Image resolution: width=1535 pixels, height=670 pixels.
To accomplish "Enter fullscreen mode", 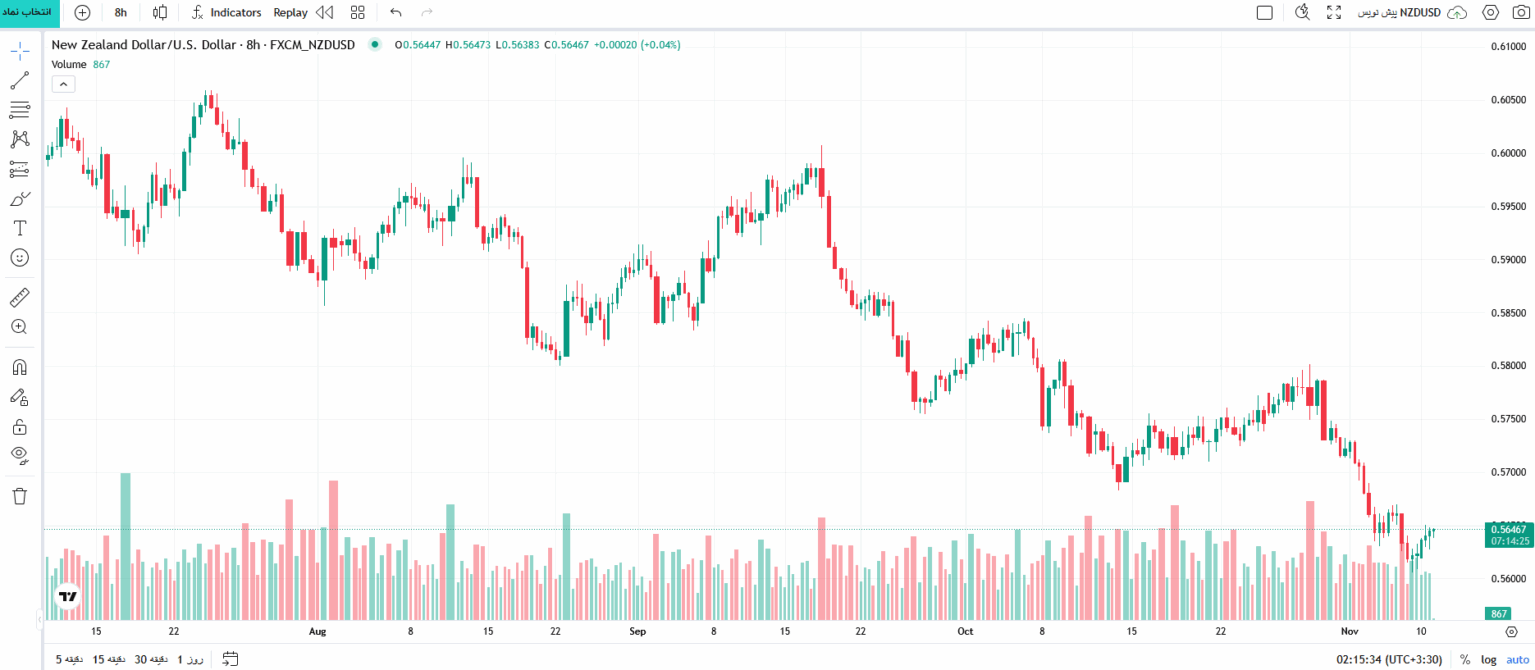I will [x=1334, y=12].
